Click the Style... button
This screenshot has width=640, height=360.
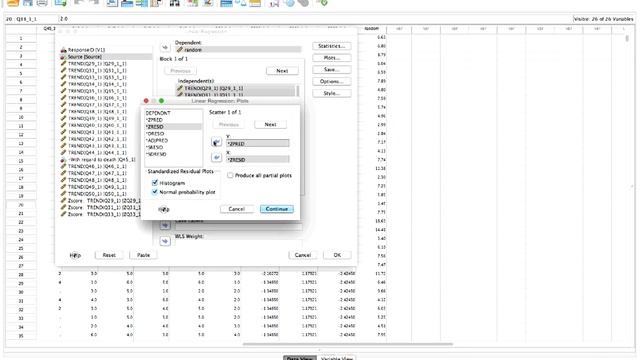coord(332,93)
